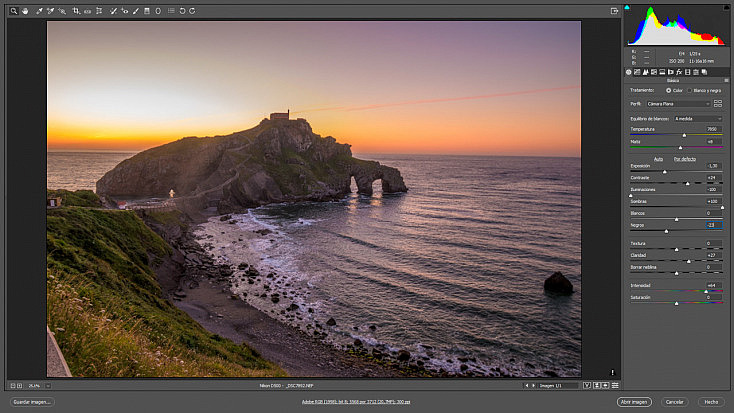Click the Intensidad value field
The image size is (734, 413).
tap(713, 285)
